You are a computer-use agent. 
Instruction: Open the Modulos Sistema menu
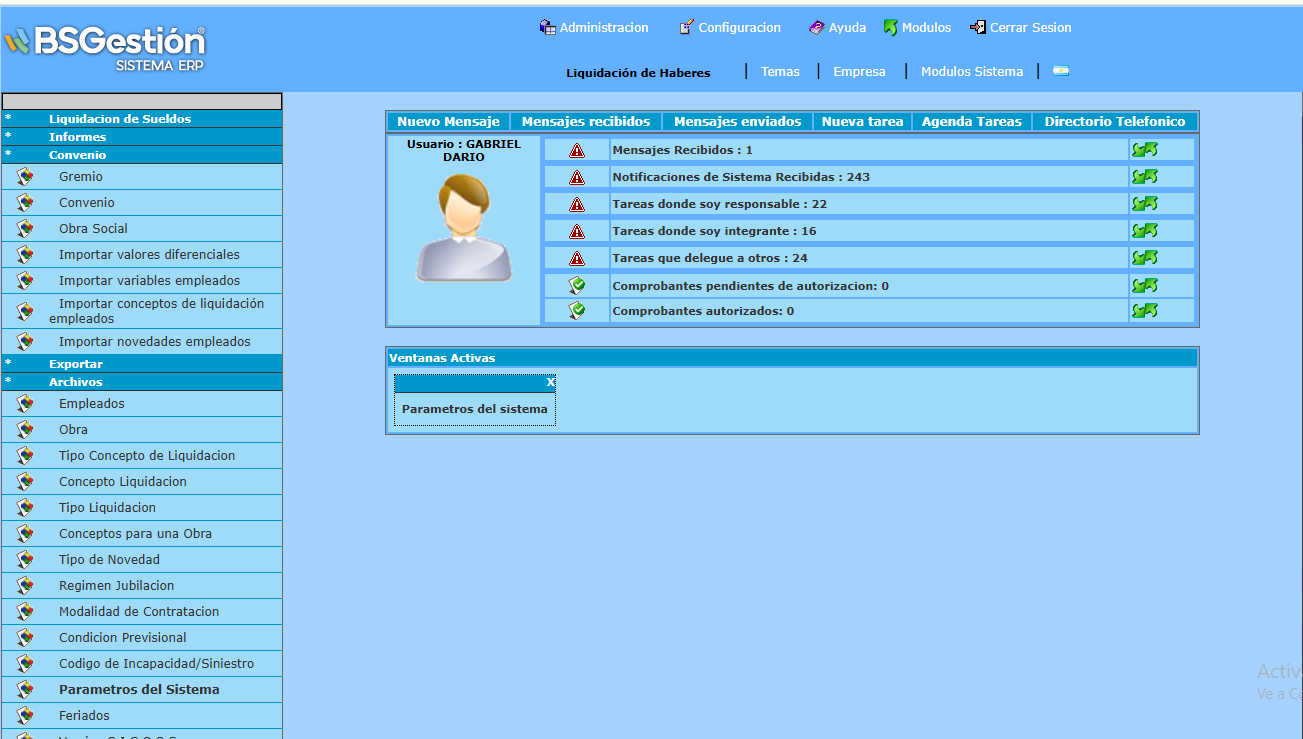(x=972, y=72)
